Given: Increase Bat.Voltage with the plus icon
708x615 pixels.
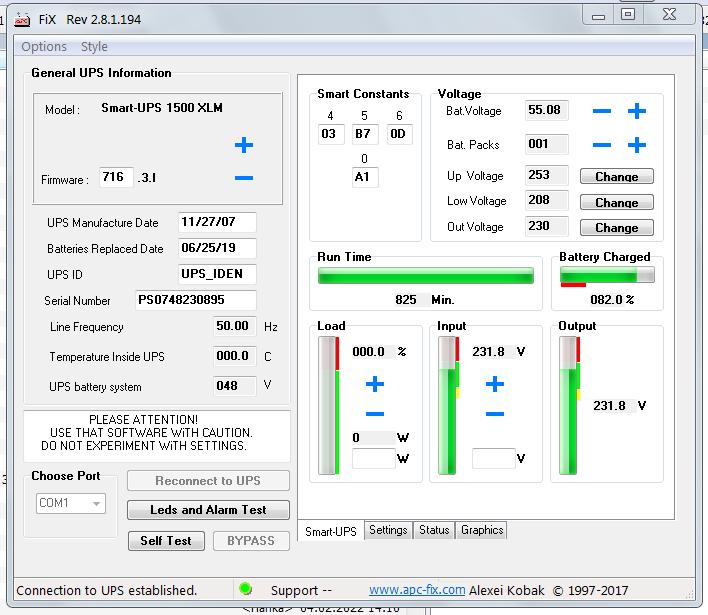Looking at the screenshot, I should point(636,111).
